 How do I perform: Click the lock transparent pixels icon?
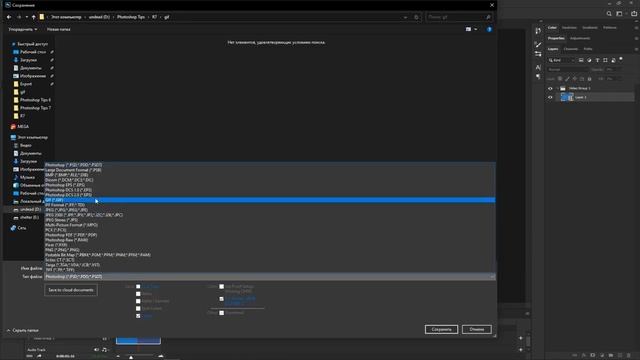(560, 79)
